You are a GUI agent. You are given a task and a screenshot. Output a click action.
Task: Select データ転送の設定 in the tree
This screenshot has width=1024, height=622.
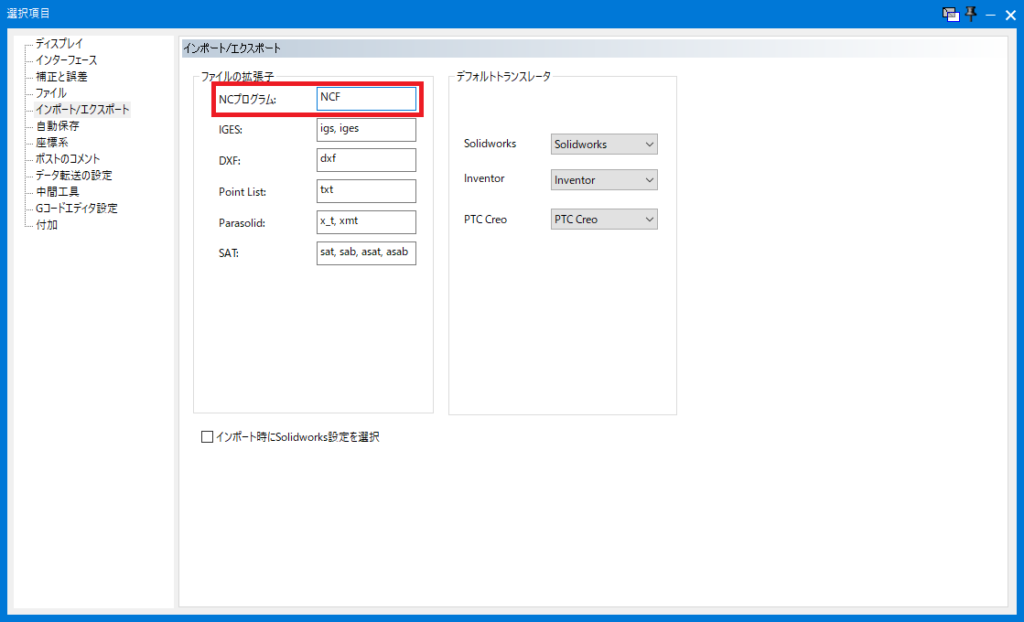coord(73,175)
